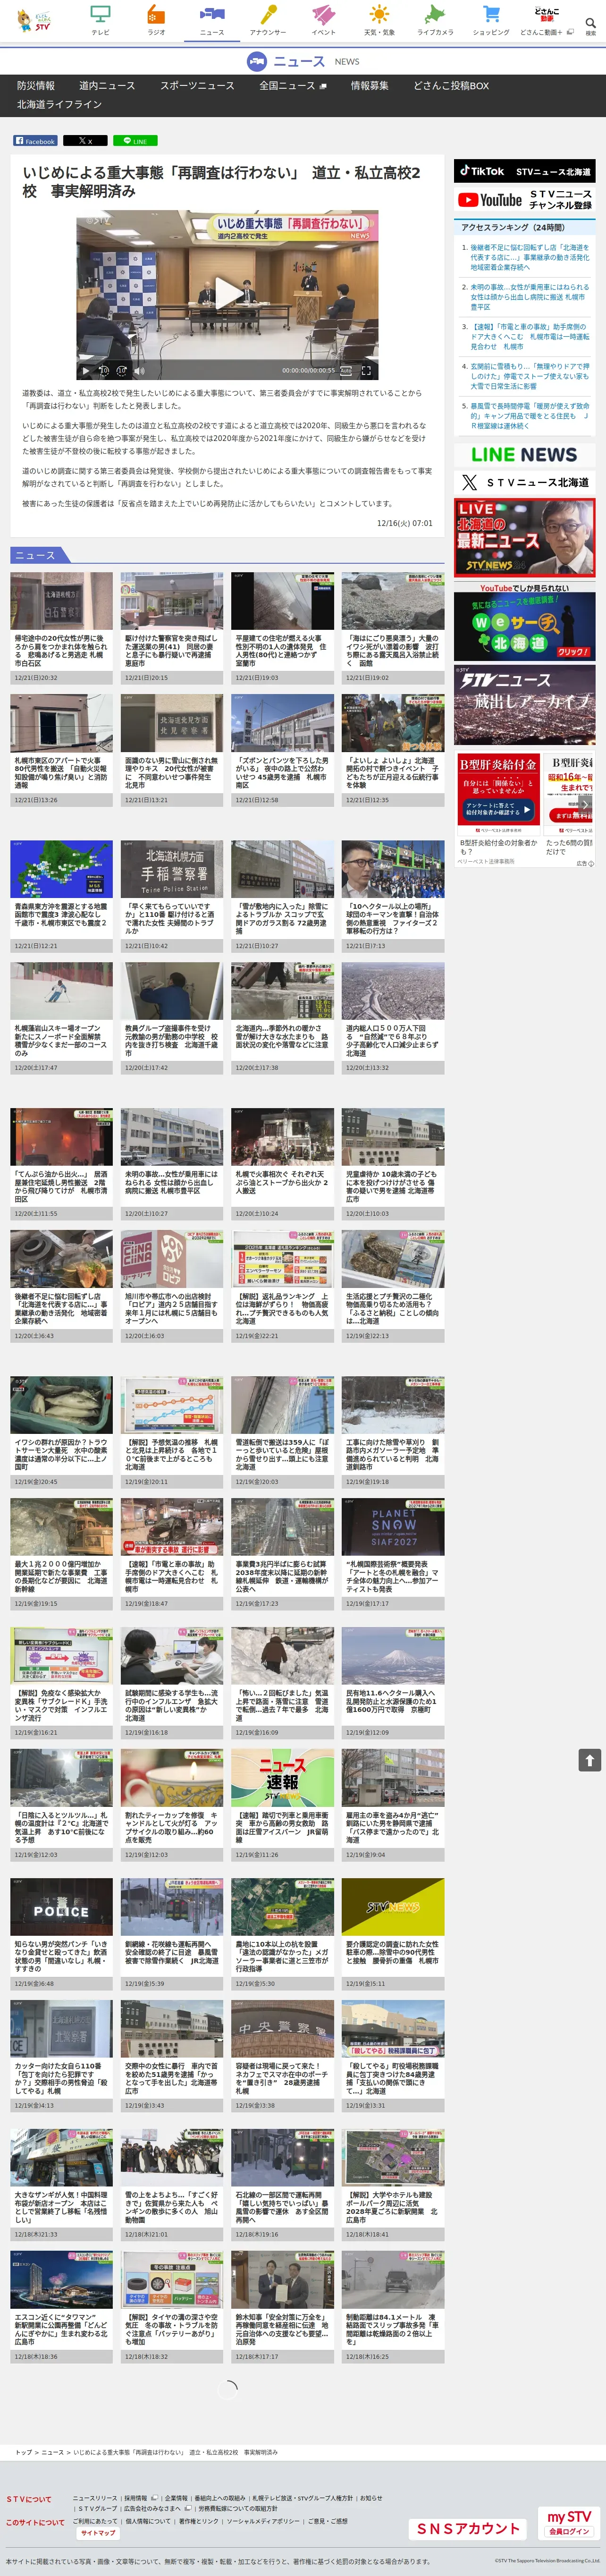This screenshot has height=2576, width=606.
Task: Open the weサーチ北海道 banner
Action: tap(525, 622)
